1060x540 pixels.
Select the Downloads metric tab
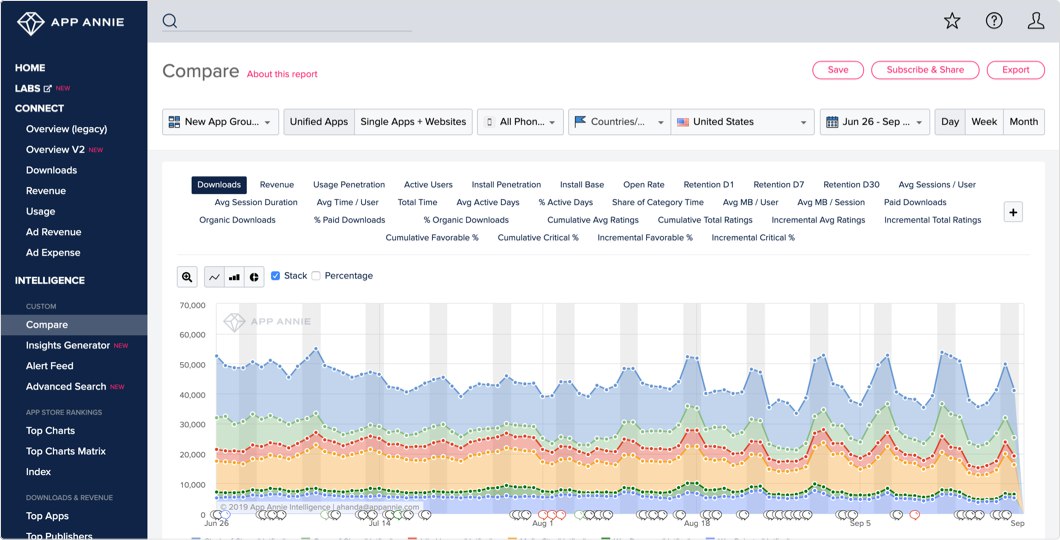(x=219, y=185)
